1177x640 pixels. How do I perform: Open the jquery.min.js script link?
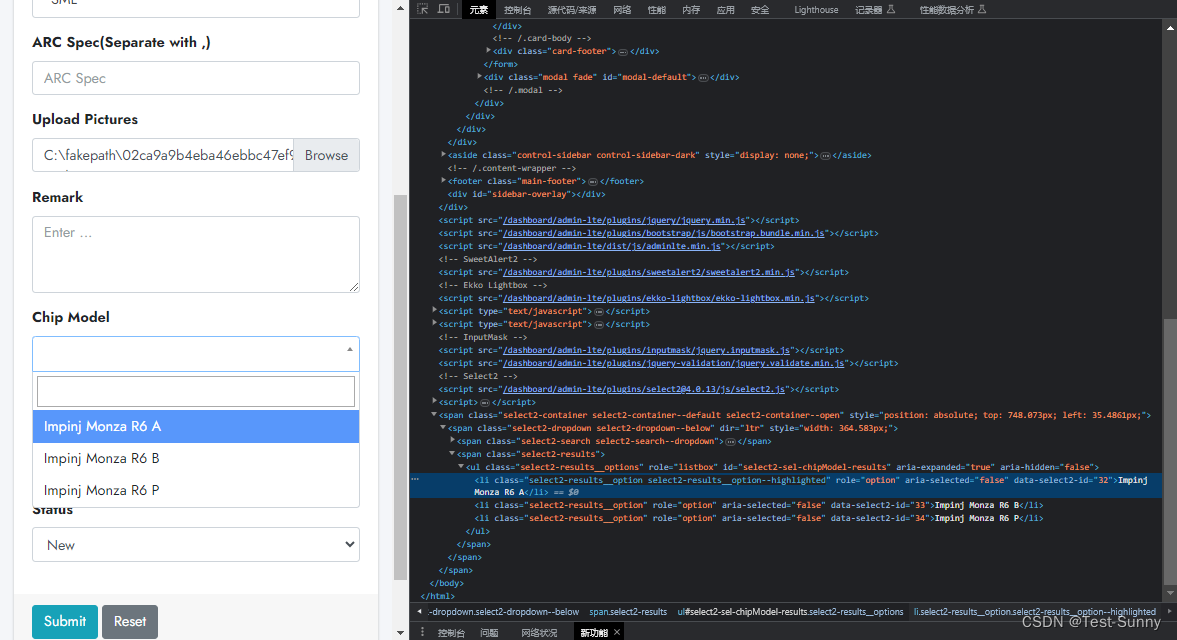click(625, 221)
